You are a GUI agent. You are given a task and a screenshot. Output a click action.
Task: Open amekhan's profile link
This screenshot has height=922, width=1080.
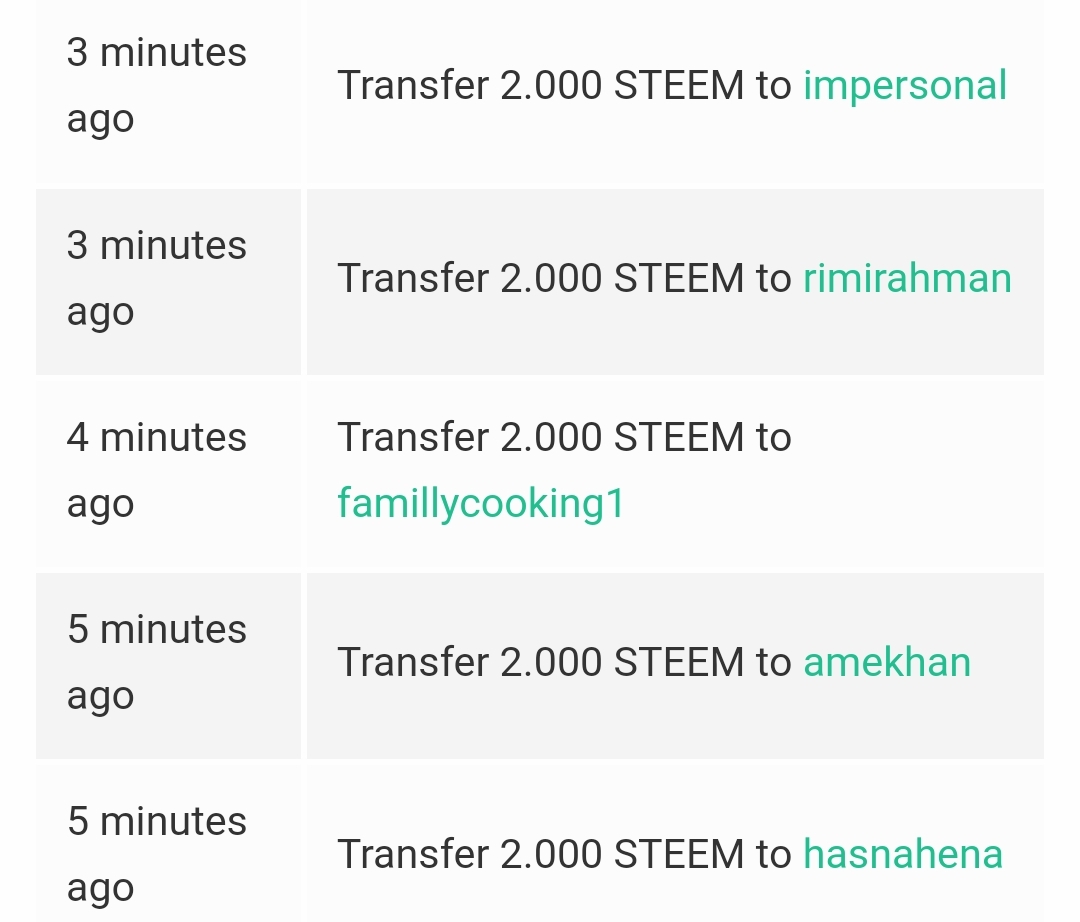click(887, 662)
